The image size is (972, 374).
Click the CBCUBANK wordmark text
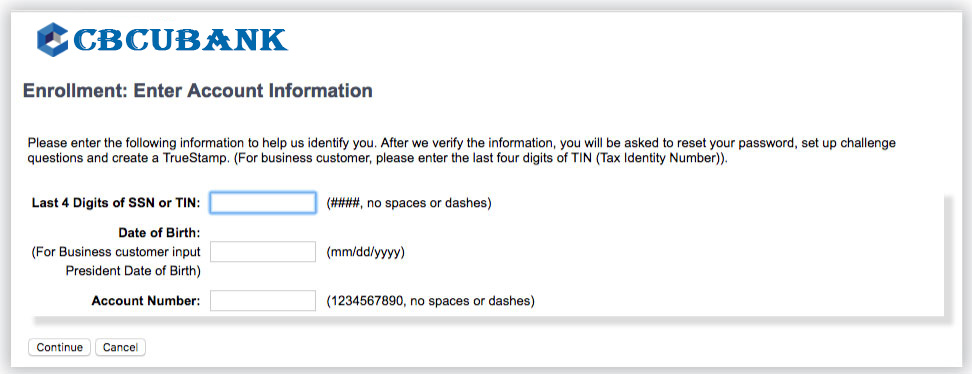pos(180,40)
